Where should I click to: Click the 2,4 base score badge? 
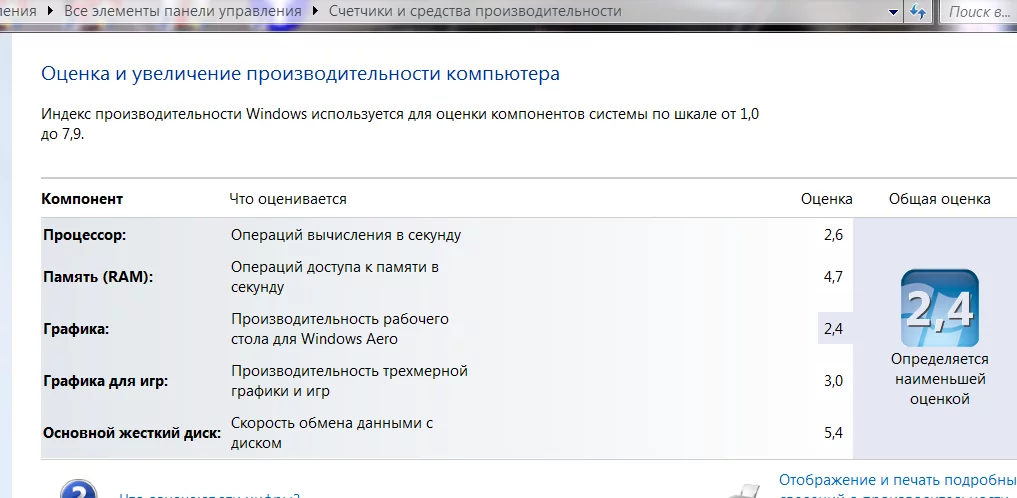939,308
